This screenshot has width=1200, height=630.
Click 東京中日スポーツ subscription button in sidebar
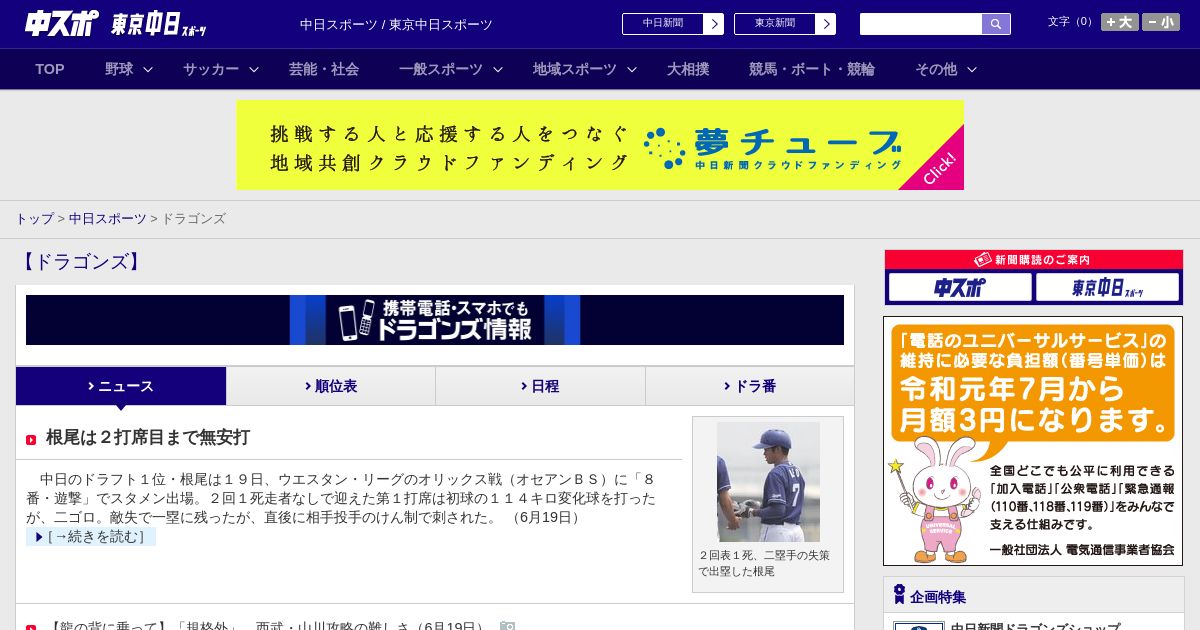[1107, 287]
